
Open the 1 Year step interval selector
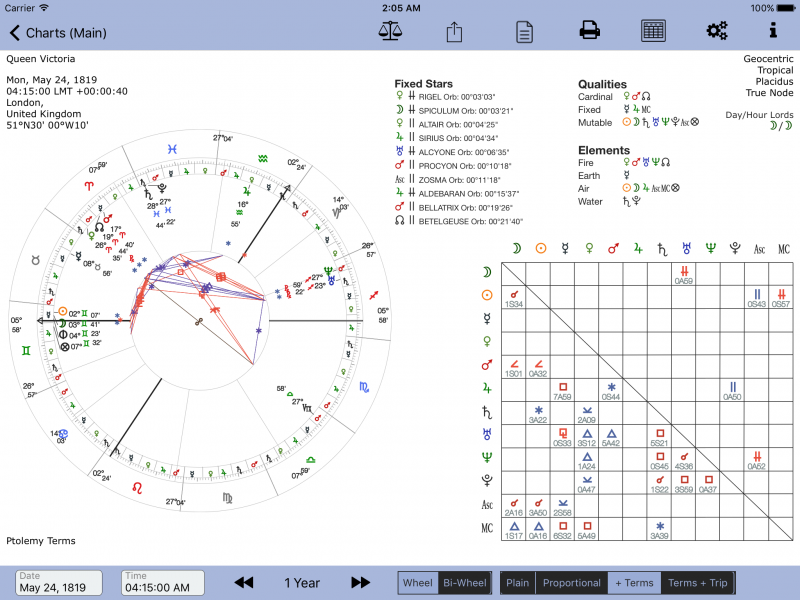[x=302, y=583]
